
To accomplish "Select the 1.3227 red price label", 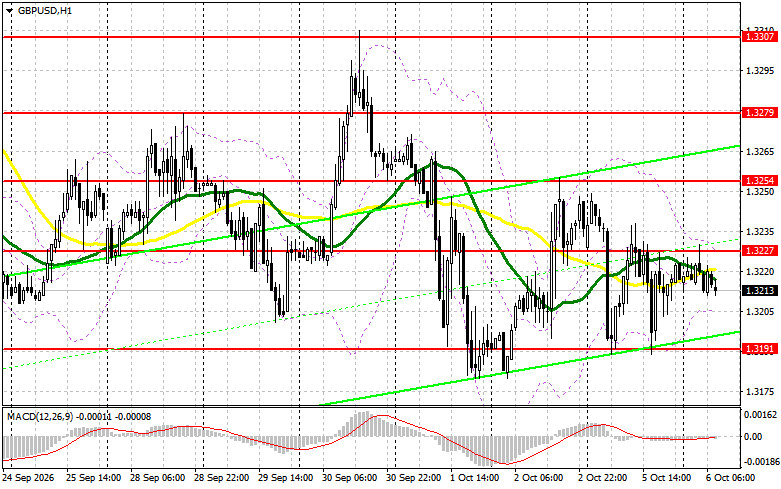I will [760, 251].
